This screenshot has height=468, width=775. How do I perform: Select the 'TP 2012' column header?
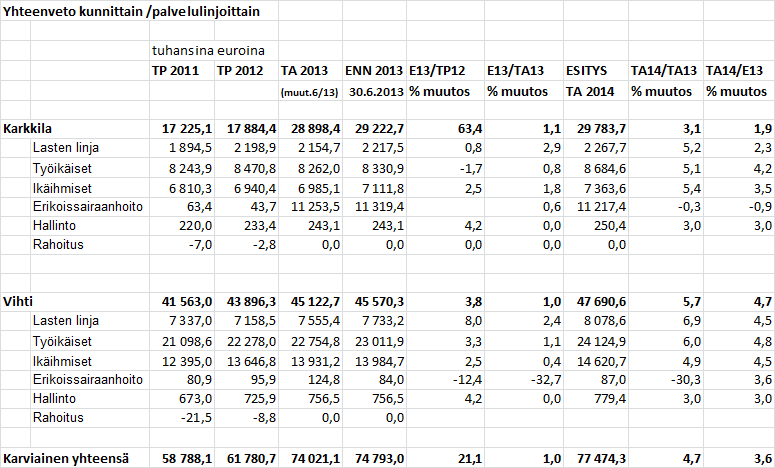coord(240,71)
